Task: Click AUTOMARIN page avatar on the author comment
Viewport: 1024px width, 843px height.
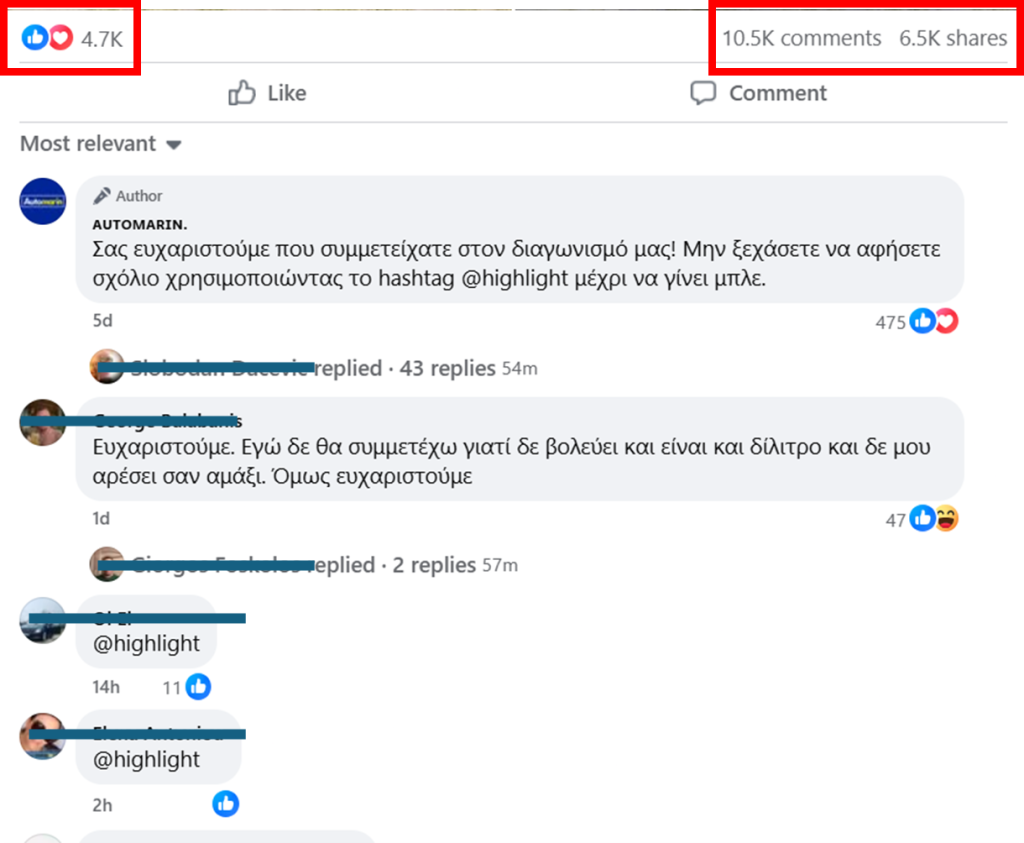Action: [42, 201]
